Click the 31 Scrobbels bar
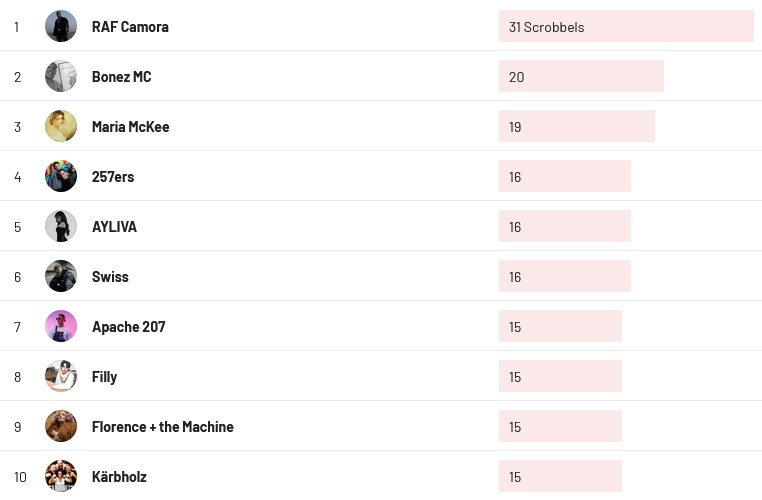Image resolution: width=762 pixels, height=500 pixels. (x=625, y=27)
